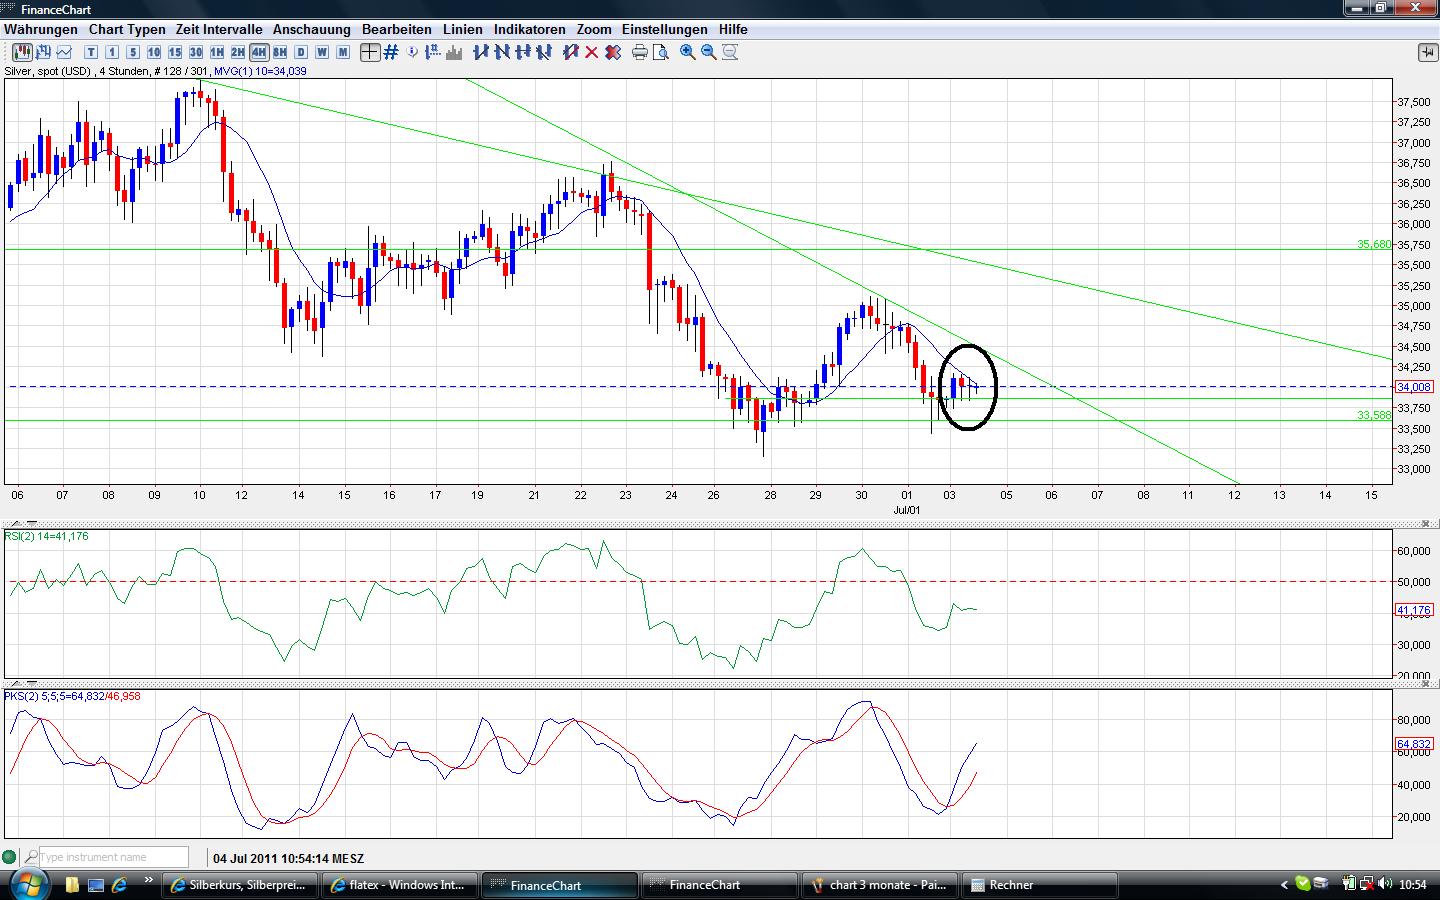This screenshot has height=900, width=1440.
Task: Print the chart with printer icon
Action: (x=640, y=52)
